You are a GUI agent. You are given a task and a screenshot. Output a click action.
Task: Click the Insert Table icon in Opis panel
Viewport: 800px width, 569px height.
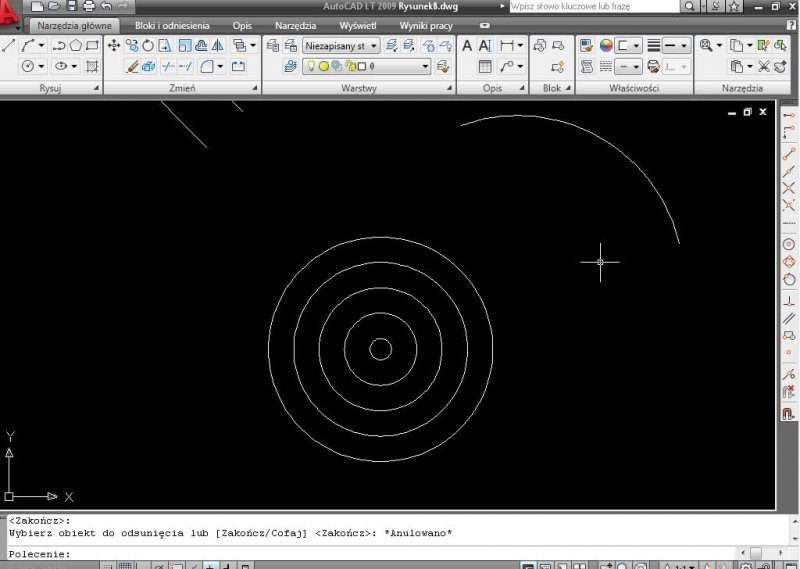pos(485,67)
